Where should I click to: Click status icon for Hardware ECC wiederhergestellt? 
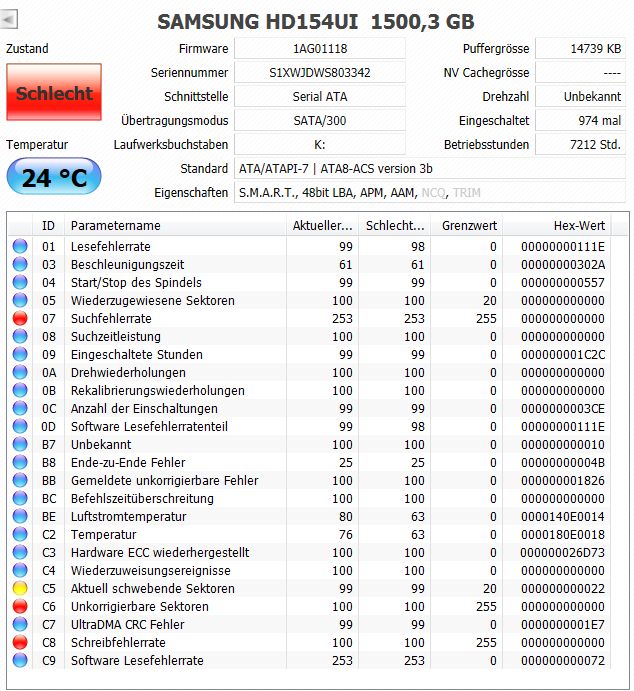tap(20, 552)
